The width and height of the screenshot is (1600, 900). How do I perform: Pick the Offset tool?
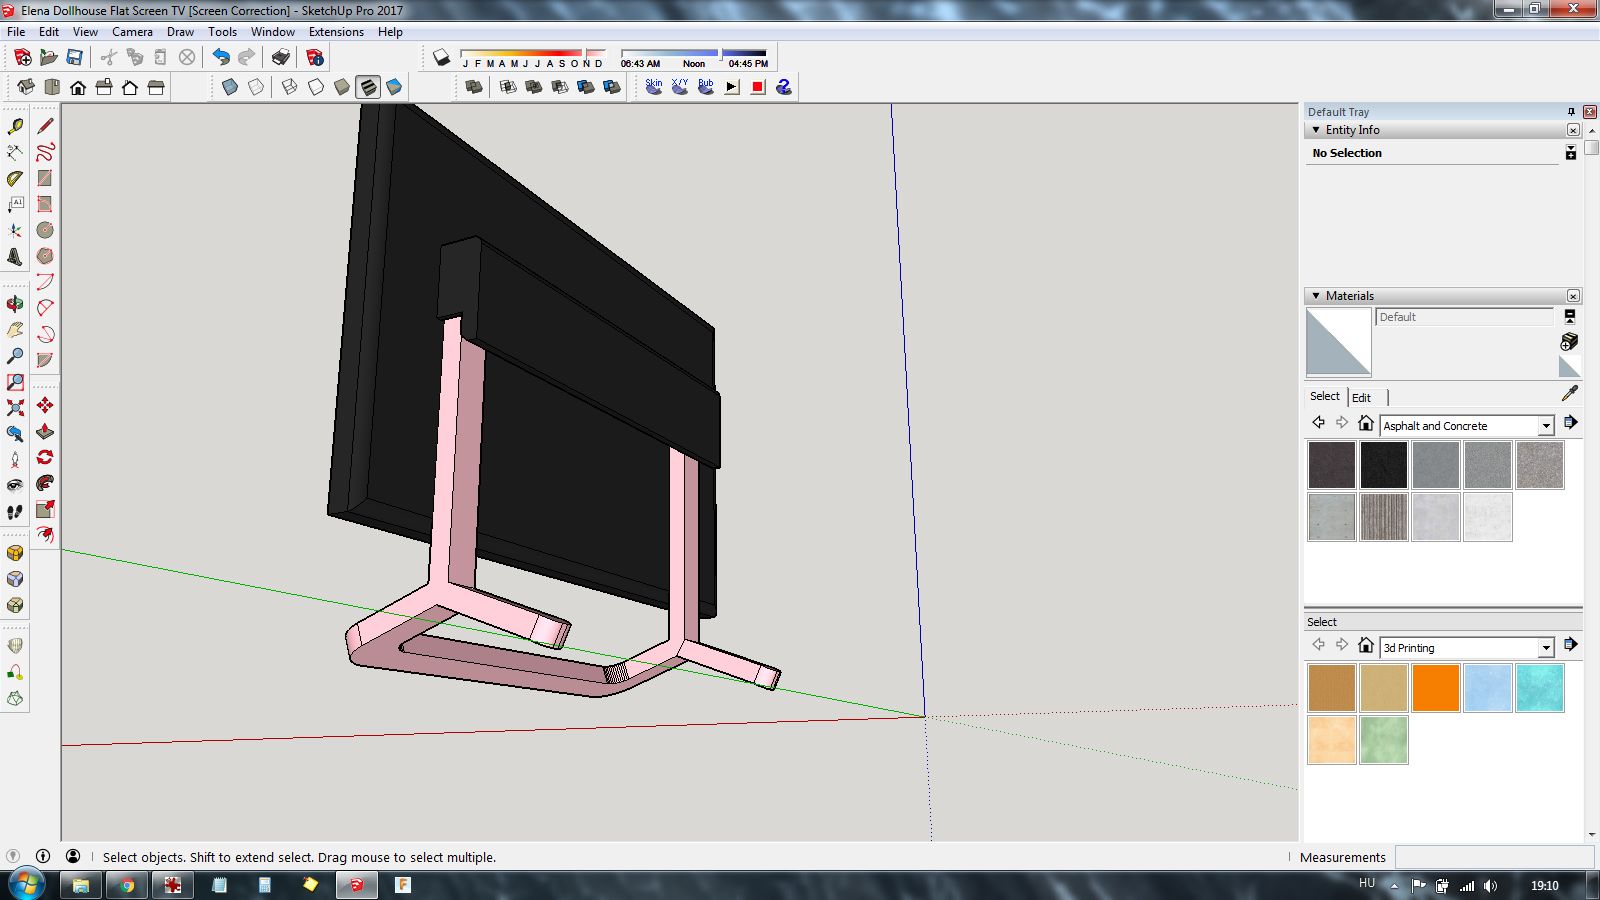(x=45, y=535)
